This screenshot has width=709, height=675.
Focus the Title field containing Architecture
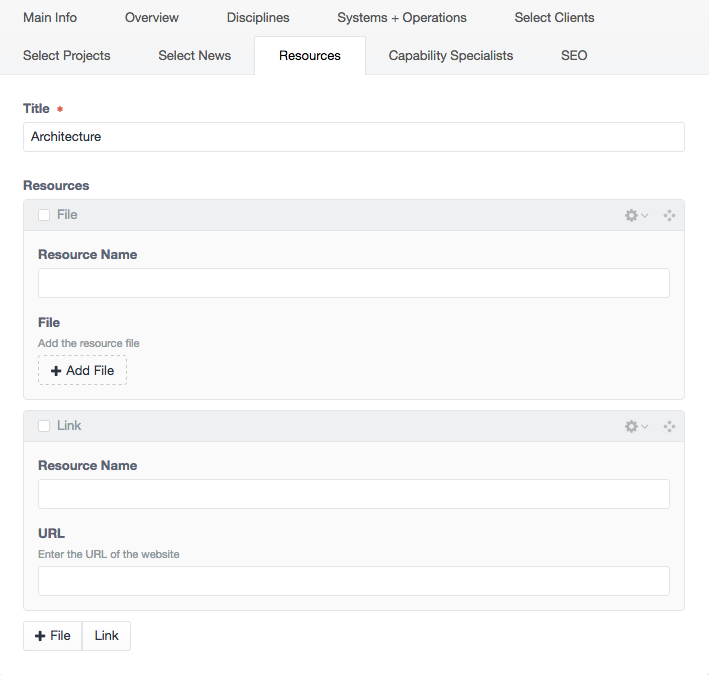(x=354, y=137)
